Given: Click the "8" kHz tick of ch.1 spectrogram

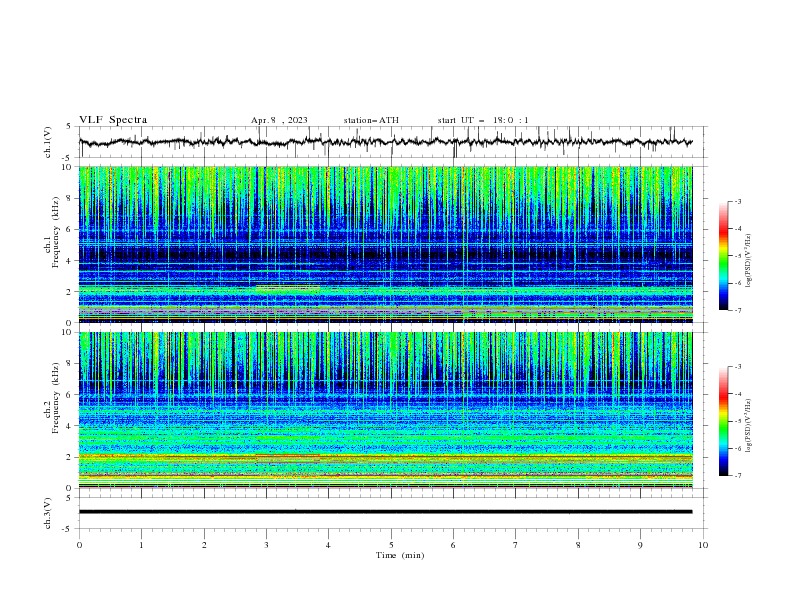Looking at the screenshot, I should [71, 198].
